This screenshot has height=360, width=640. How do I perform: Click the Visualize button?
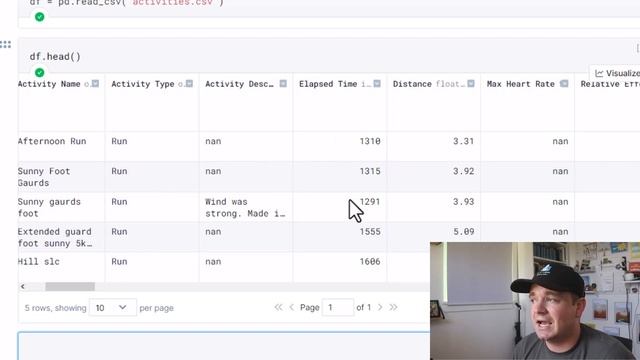click(x=616, y=73)
